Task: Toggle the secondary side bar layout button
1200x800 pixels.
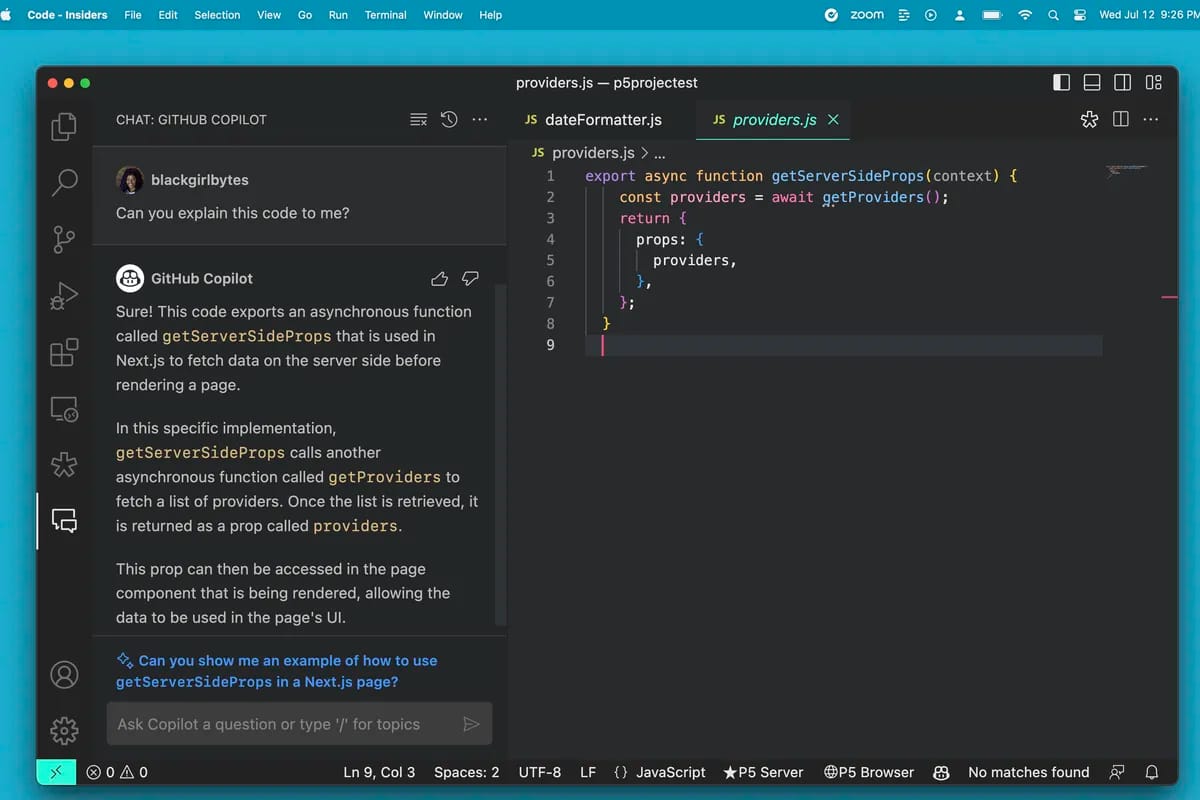Action: click(x=1122, y=83)
